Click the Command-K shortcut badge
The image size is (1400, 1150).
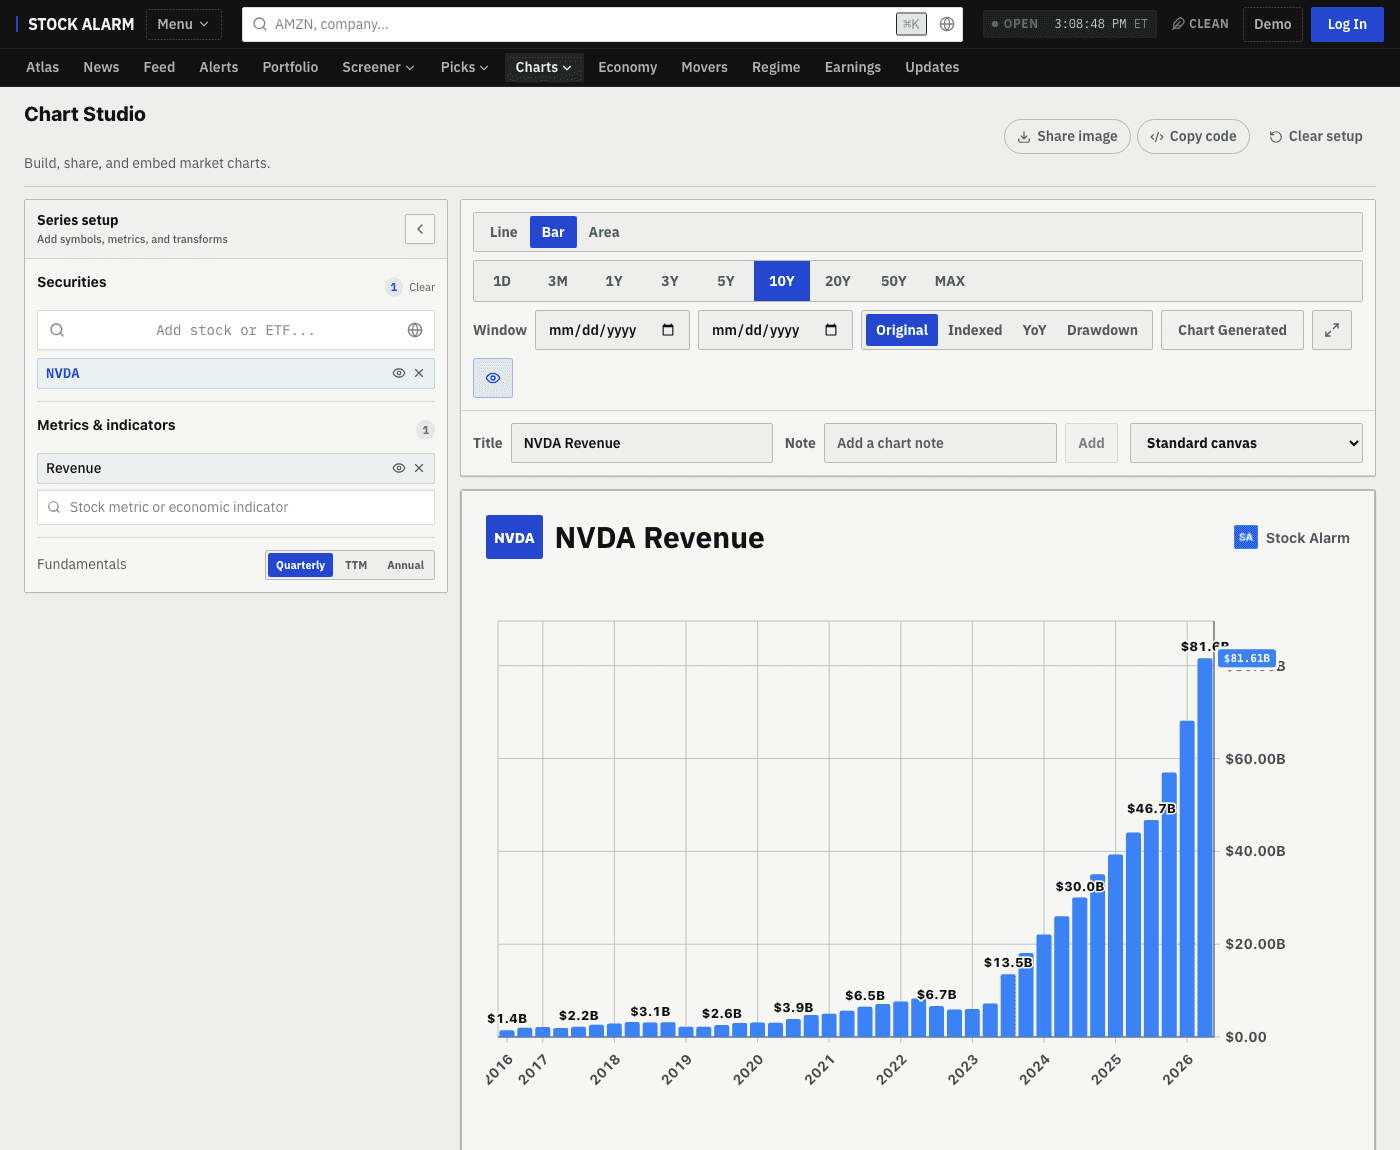(x=911, y=24)
